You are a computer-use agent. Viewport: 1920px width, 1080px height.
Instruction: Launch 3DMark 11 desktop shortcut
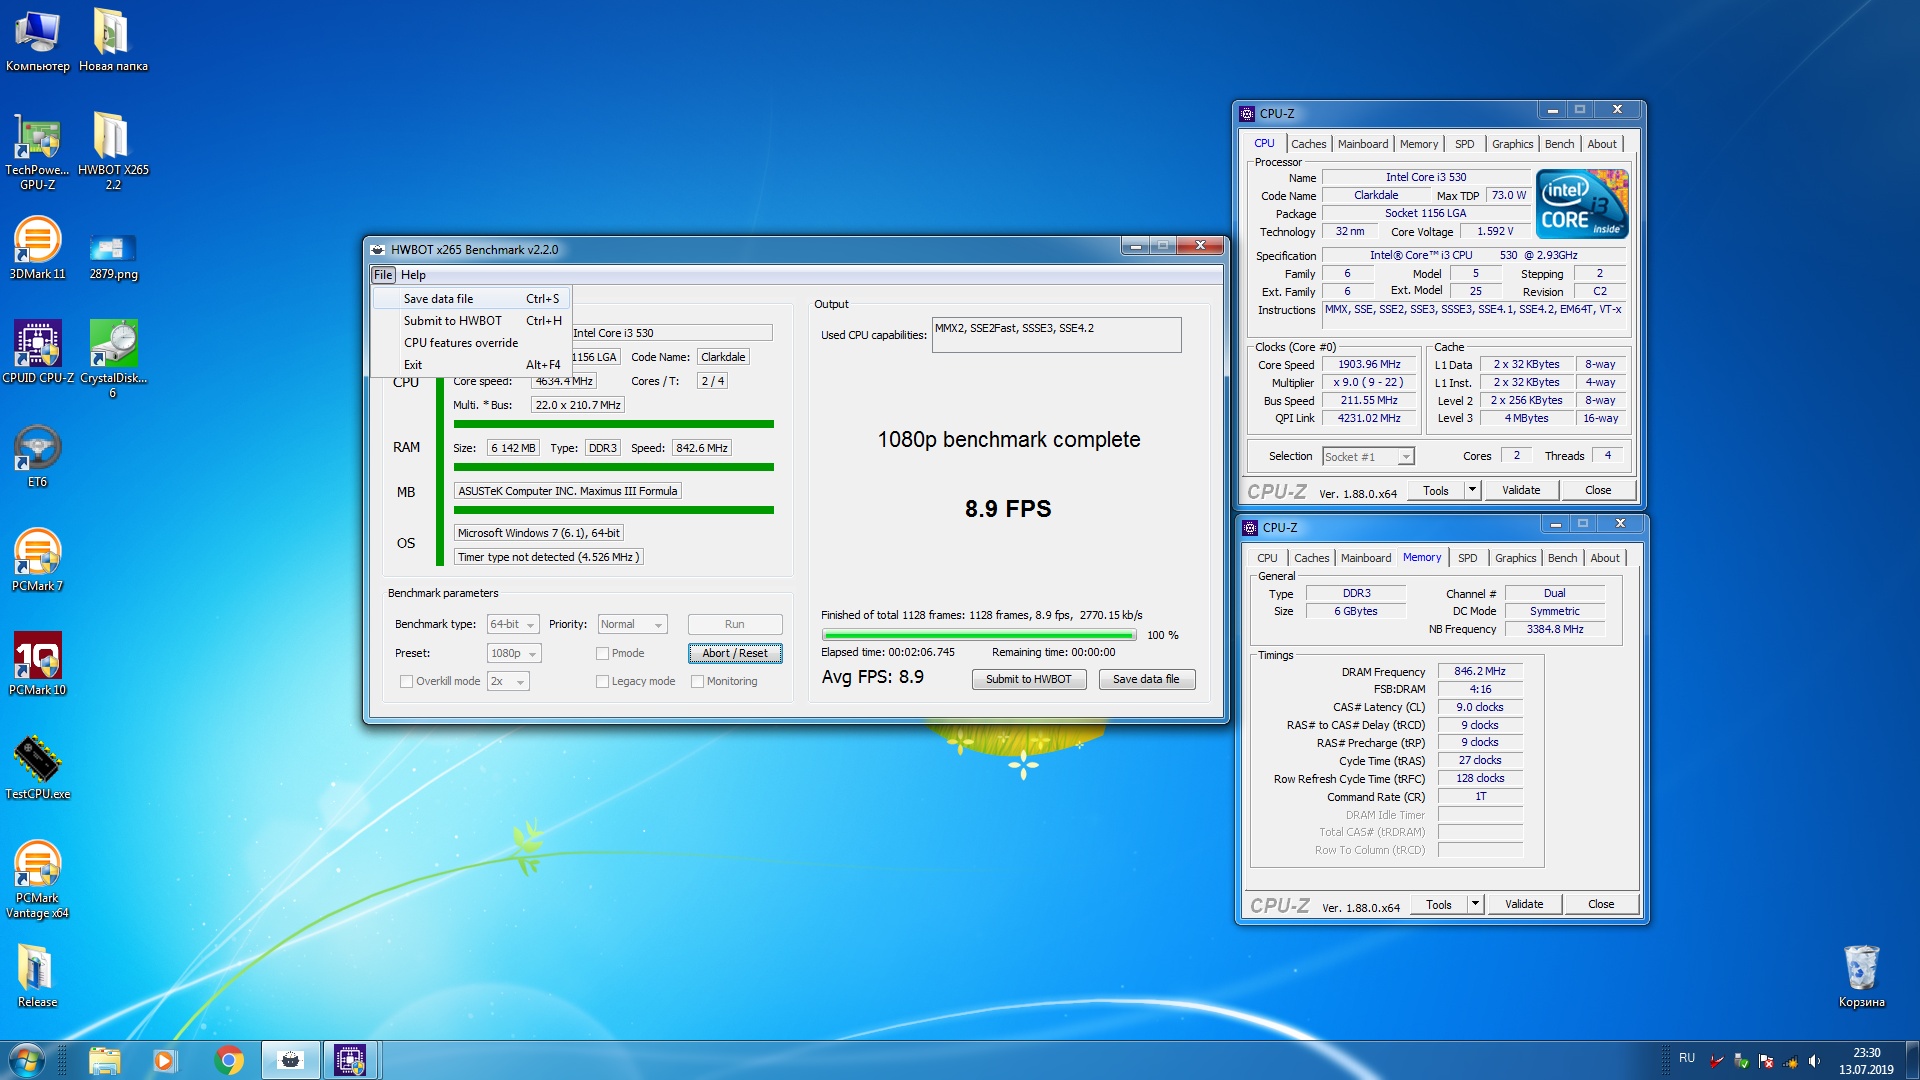(x=37, y=248)
